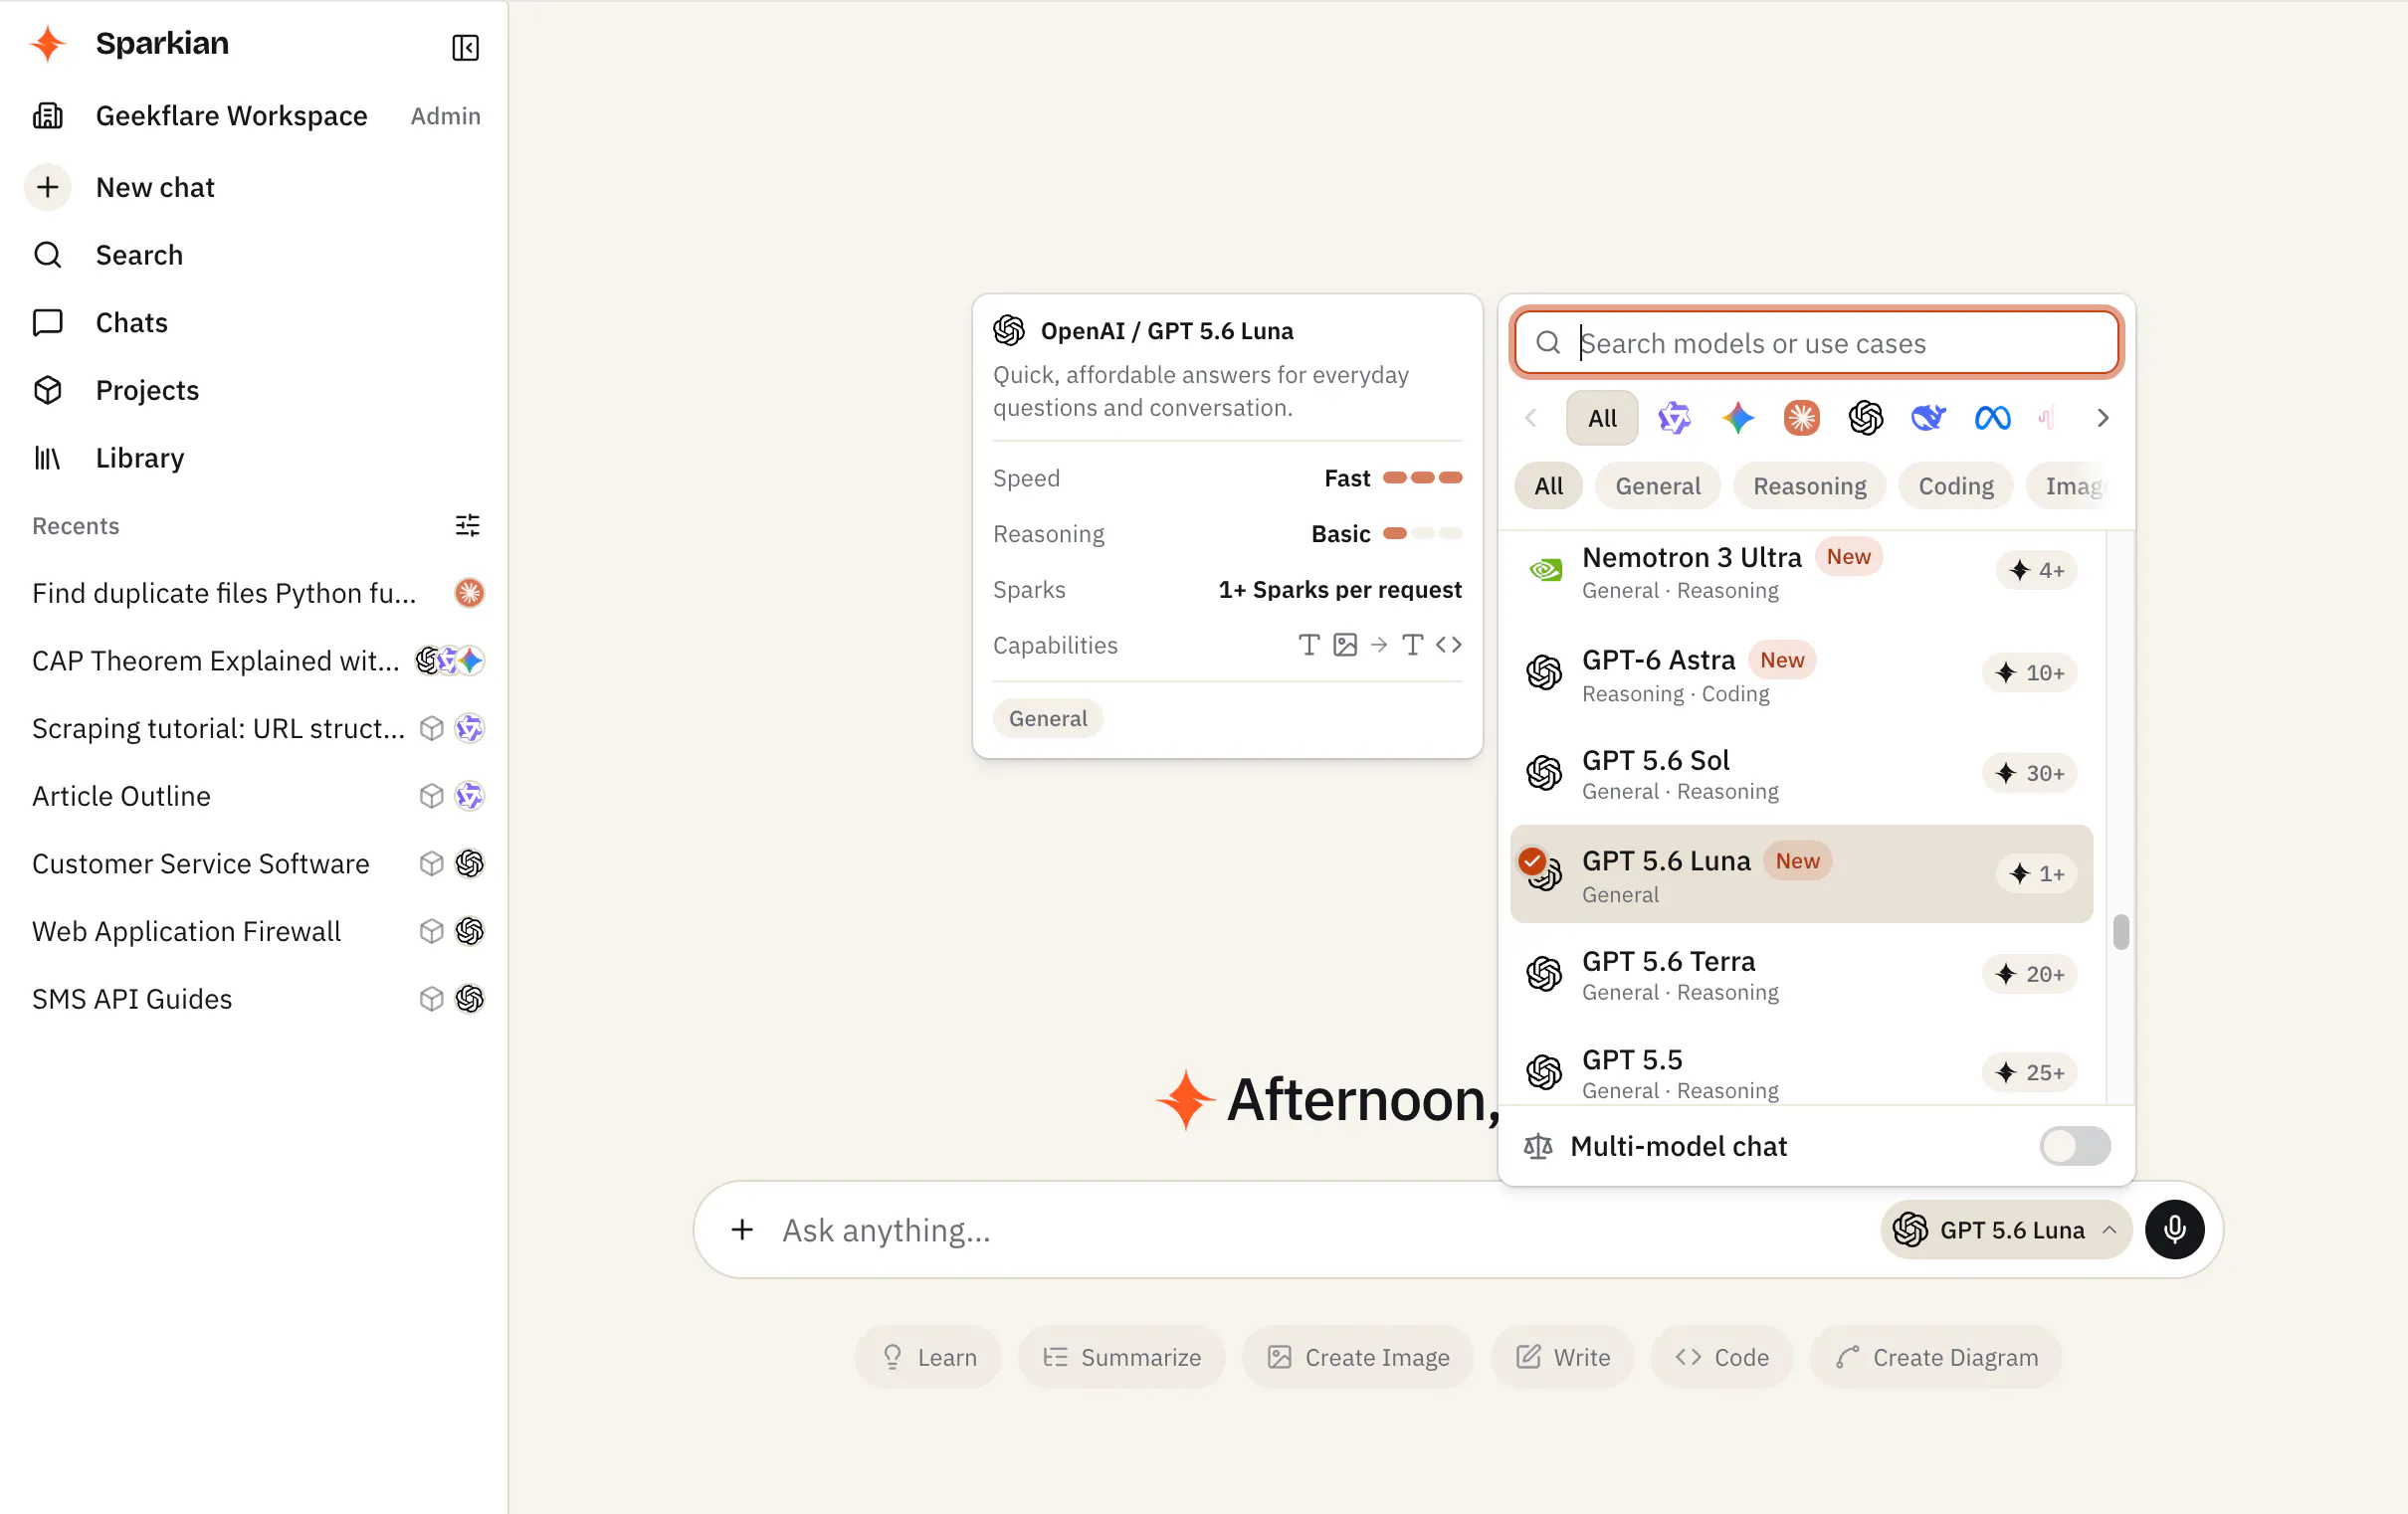Choose the Nemotron 3 Ultra model
2408x1514 pixels.
pyautogui.click(x=1801, y=572)
